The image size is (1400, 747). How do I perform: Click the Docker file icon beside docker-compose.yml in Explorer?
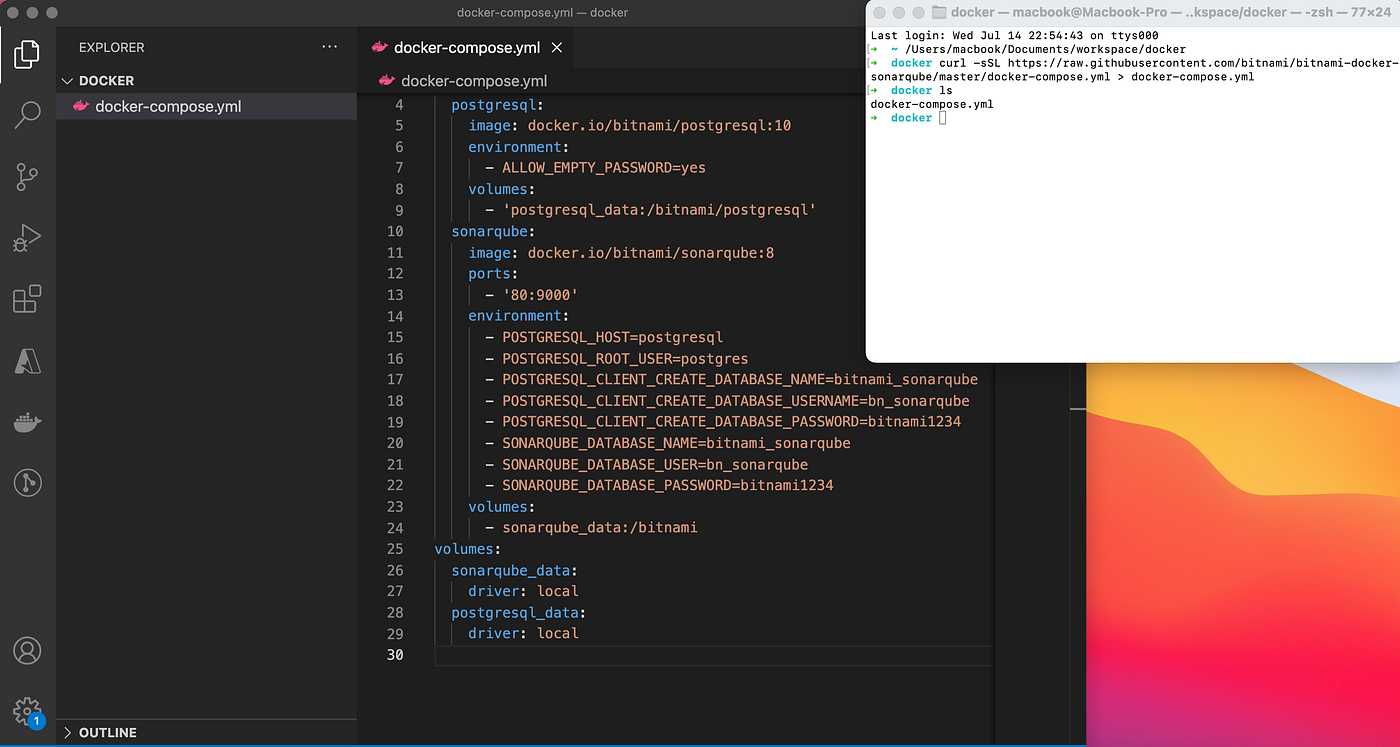[81, 106]
